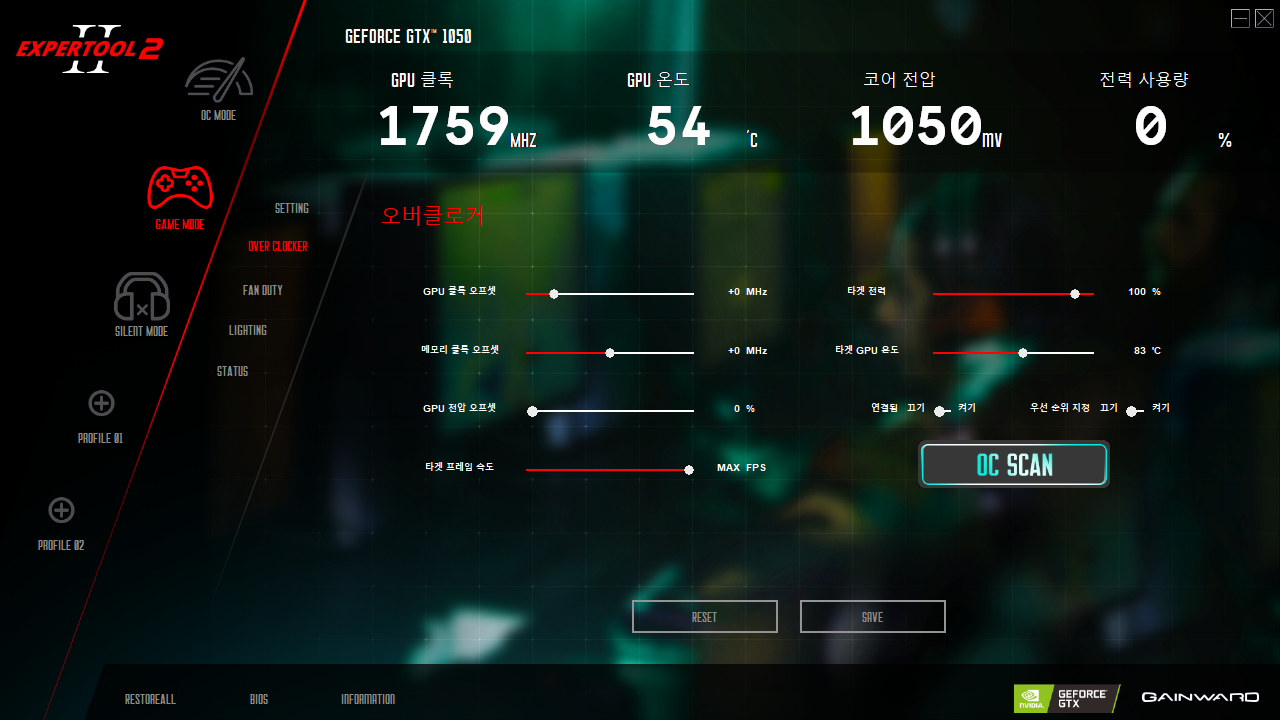This screenshot has height=720, width=1280.
Task: Add Profile 01 via plus icon
Action: [x=101, y=403]
